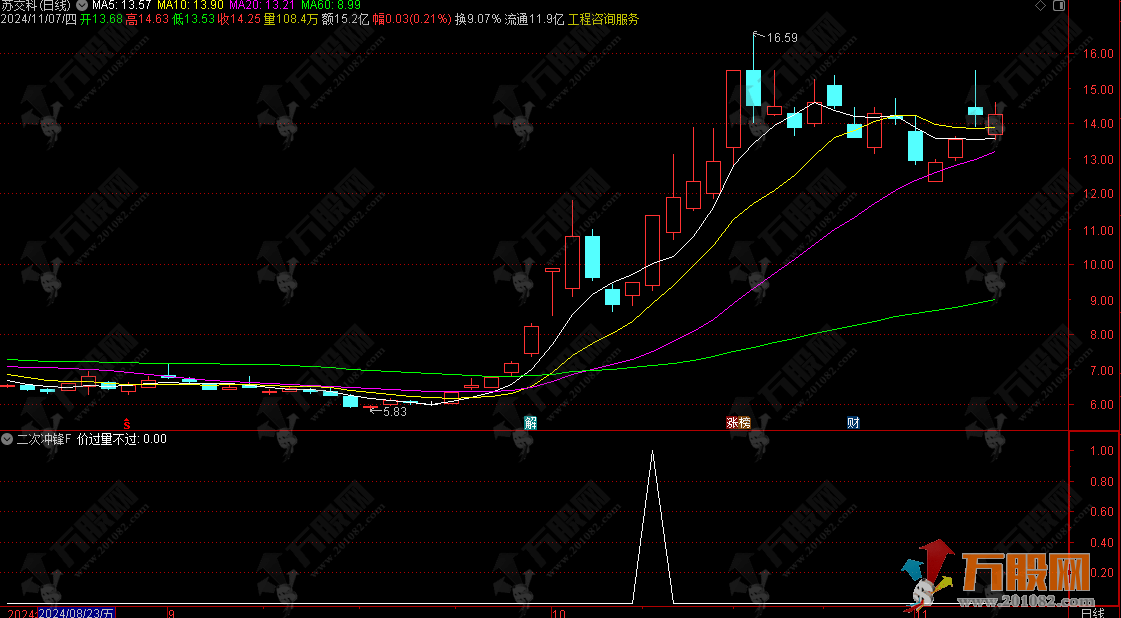Click the 1.00 indicator axis label
The width and height of the screenshot is (1121, 618).
click(1102, 451)
